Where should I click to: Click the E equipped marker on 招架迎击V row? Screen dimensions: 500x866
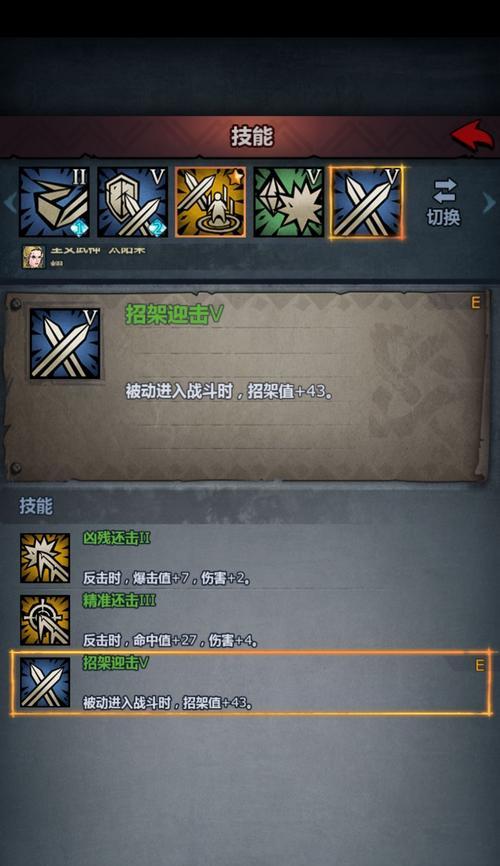(480, 666)
